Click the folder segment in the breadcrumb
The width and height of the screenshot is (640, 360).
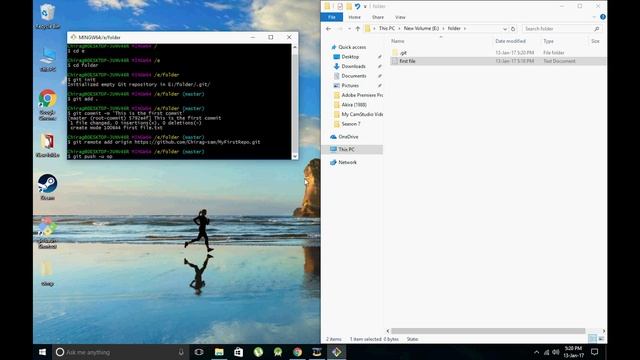(454, 29)
